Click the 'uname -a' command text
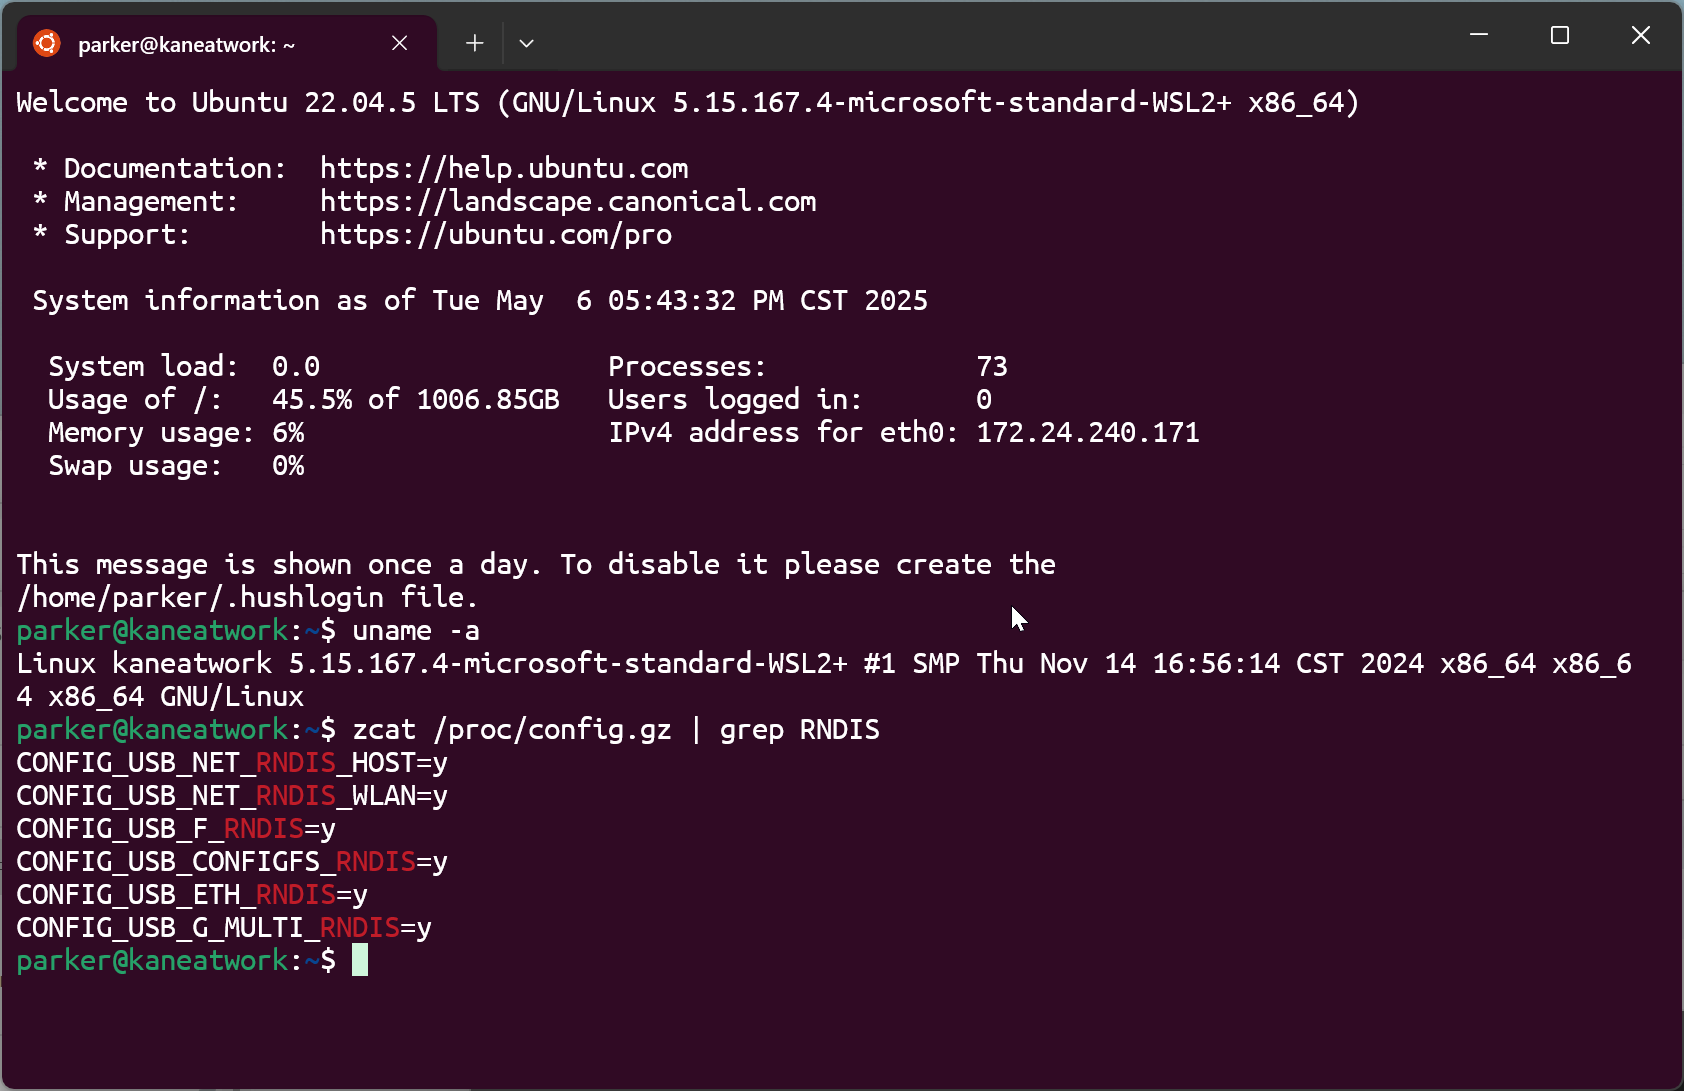Screen dimensions: 1684x1091 416,631
